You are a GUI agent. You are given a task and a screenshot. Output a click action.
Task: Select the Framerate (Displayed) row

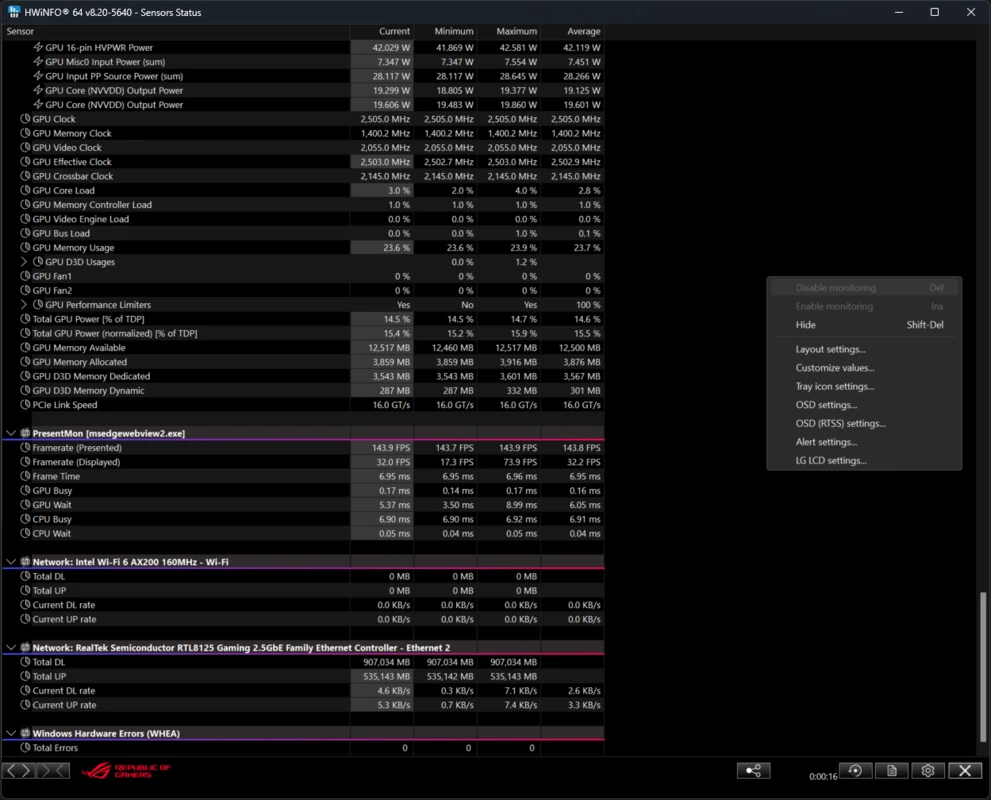point(303,462)
